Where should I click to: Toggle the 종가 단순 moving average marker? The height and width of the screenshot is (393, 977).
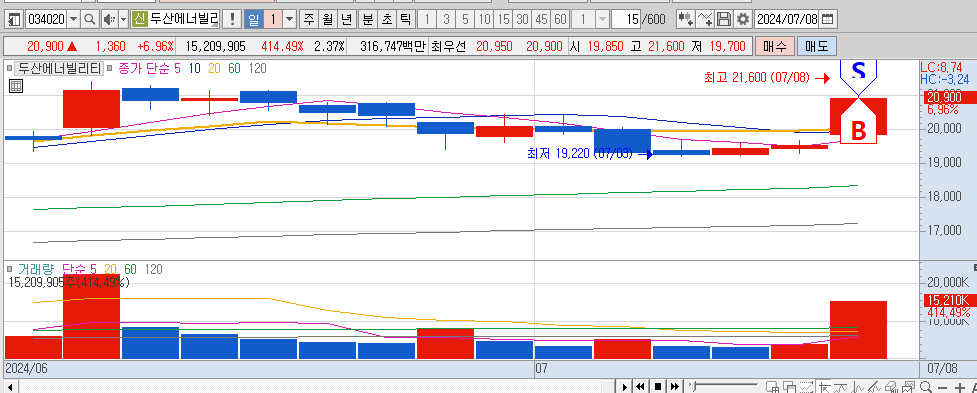[110, 69]
